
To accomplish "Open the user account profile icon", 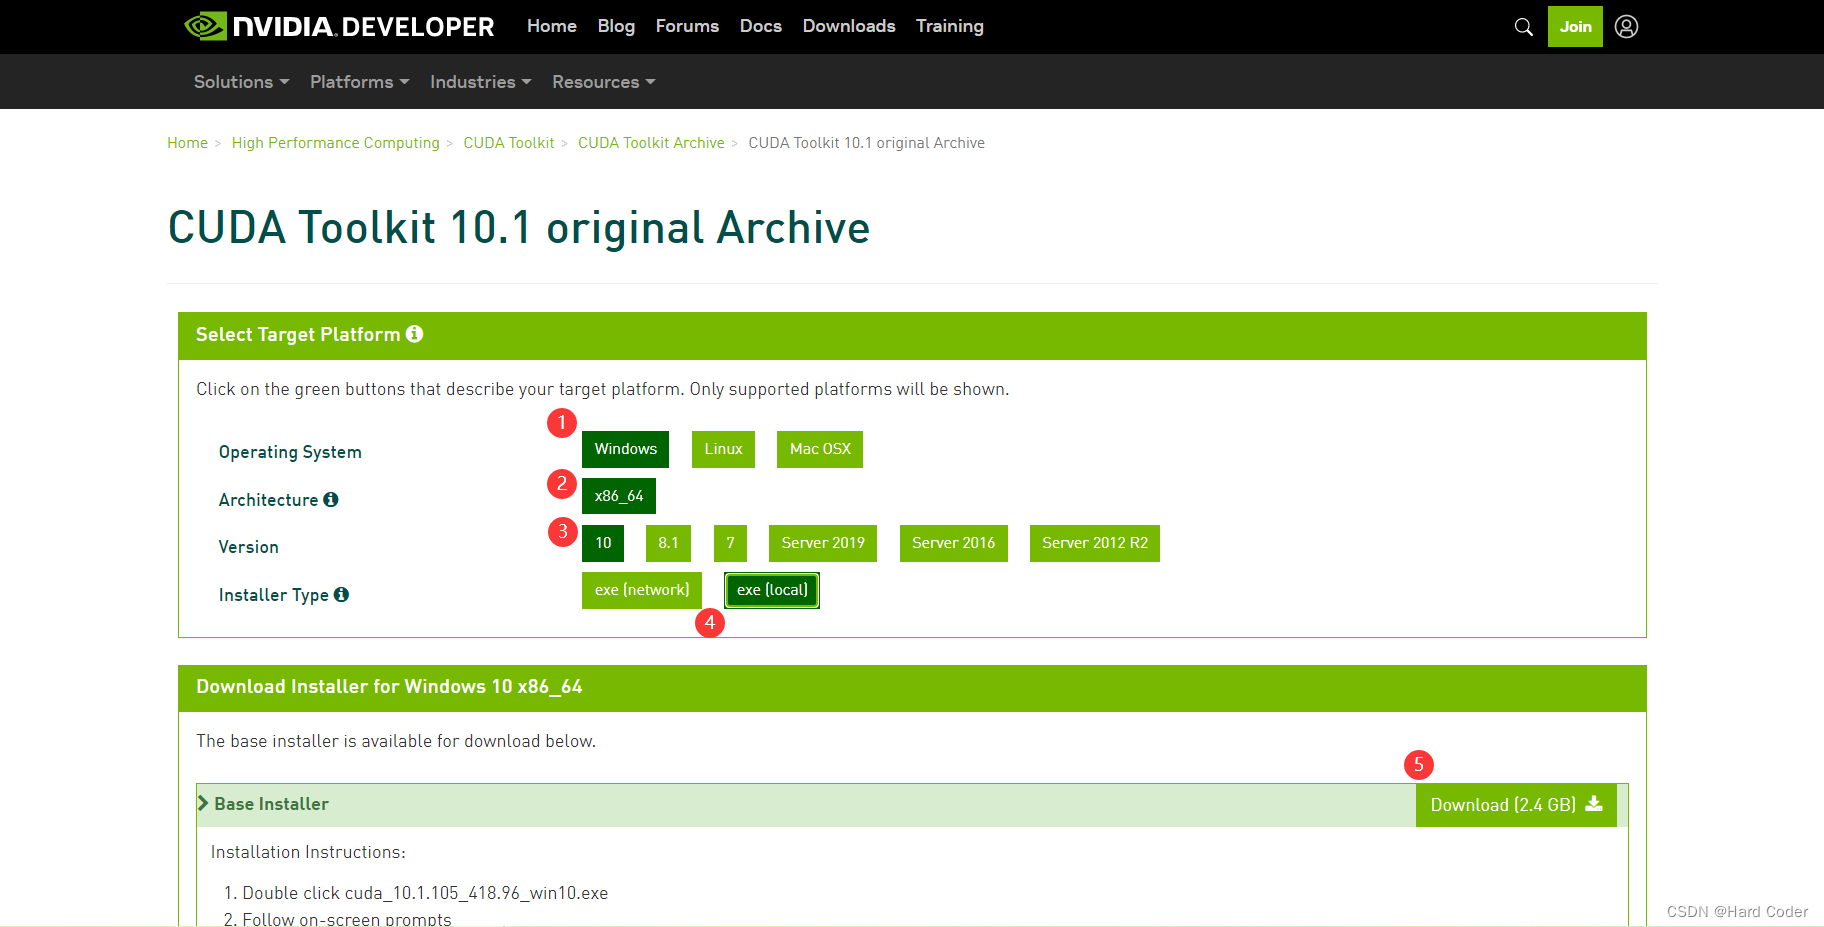I will (1626, 27).
